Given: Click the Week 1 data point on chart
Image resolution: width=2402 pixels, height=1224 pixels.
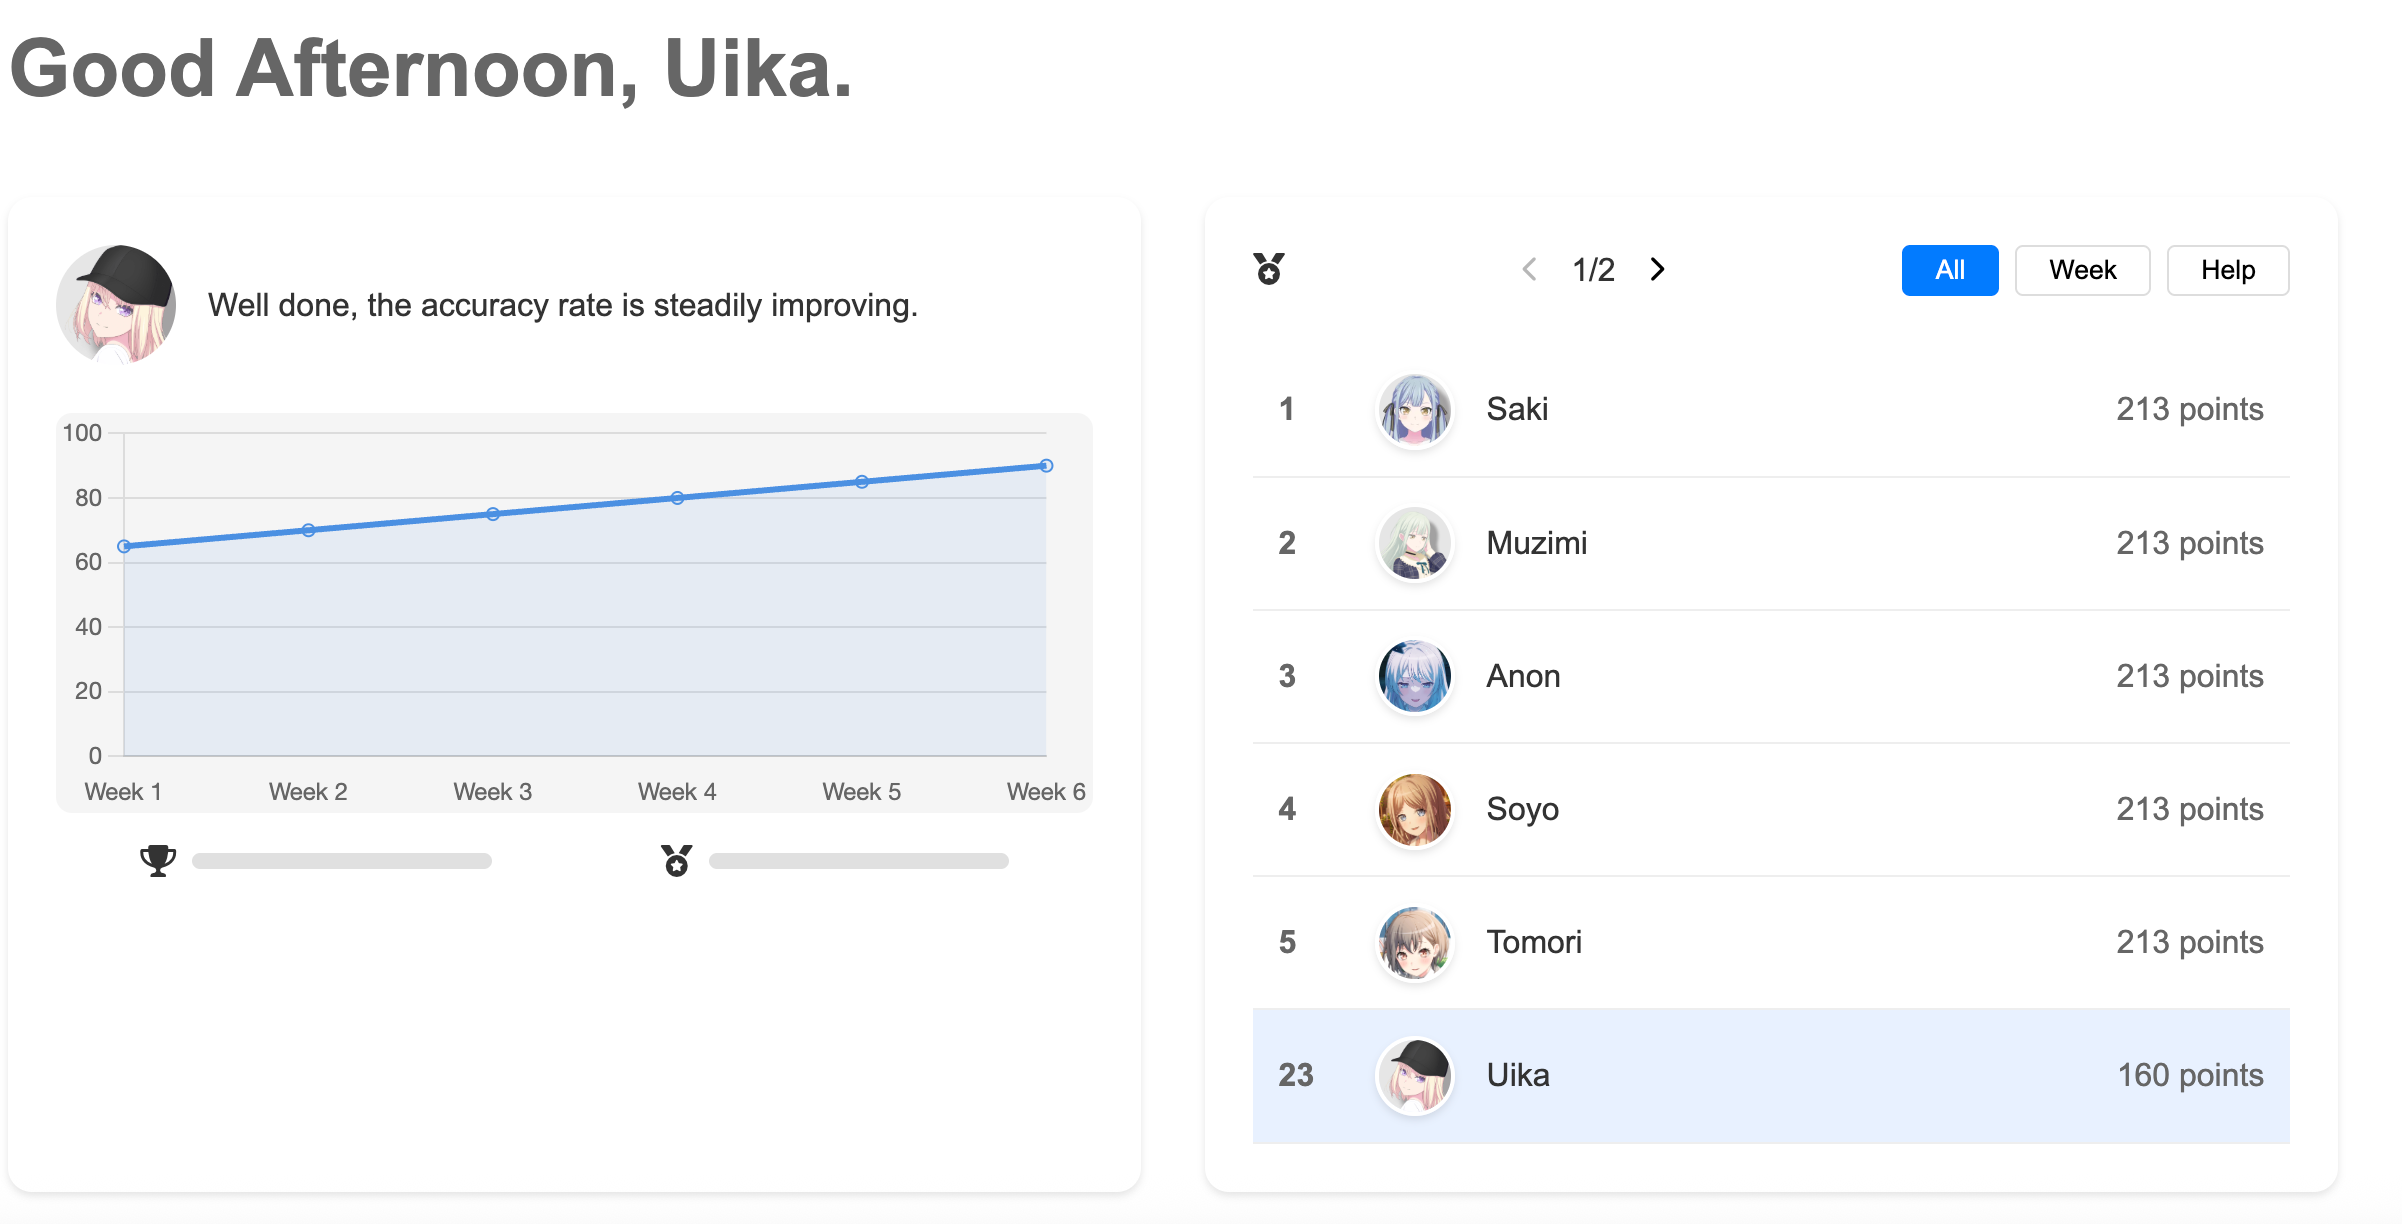Looking at the screenshot, I should tap(124, 546).
